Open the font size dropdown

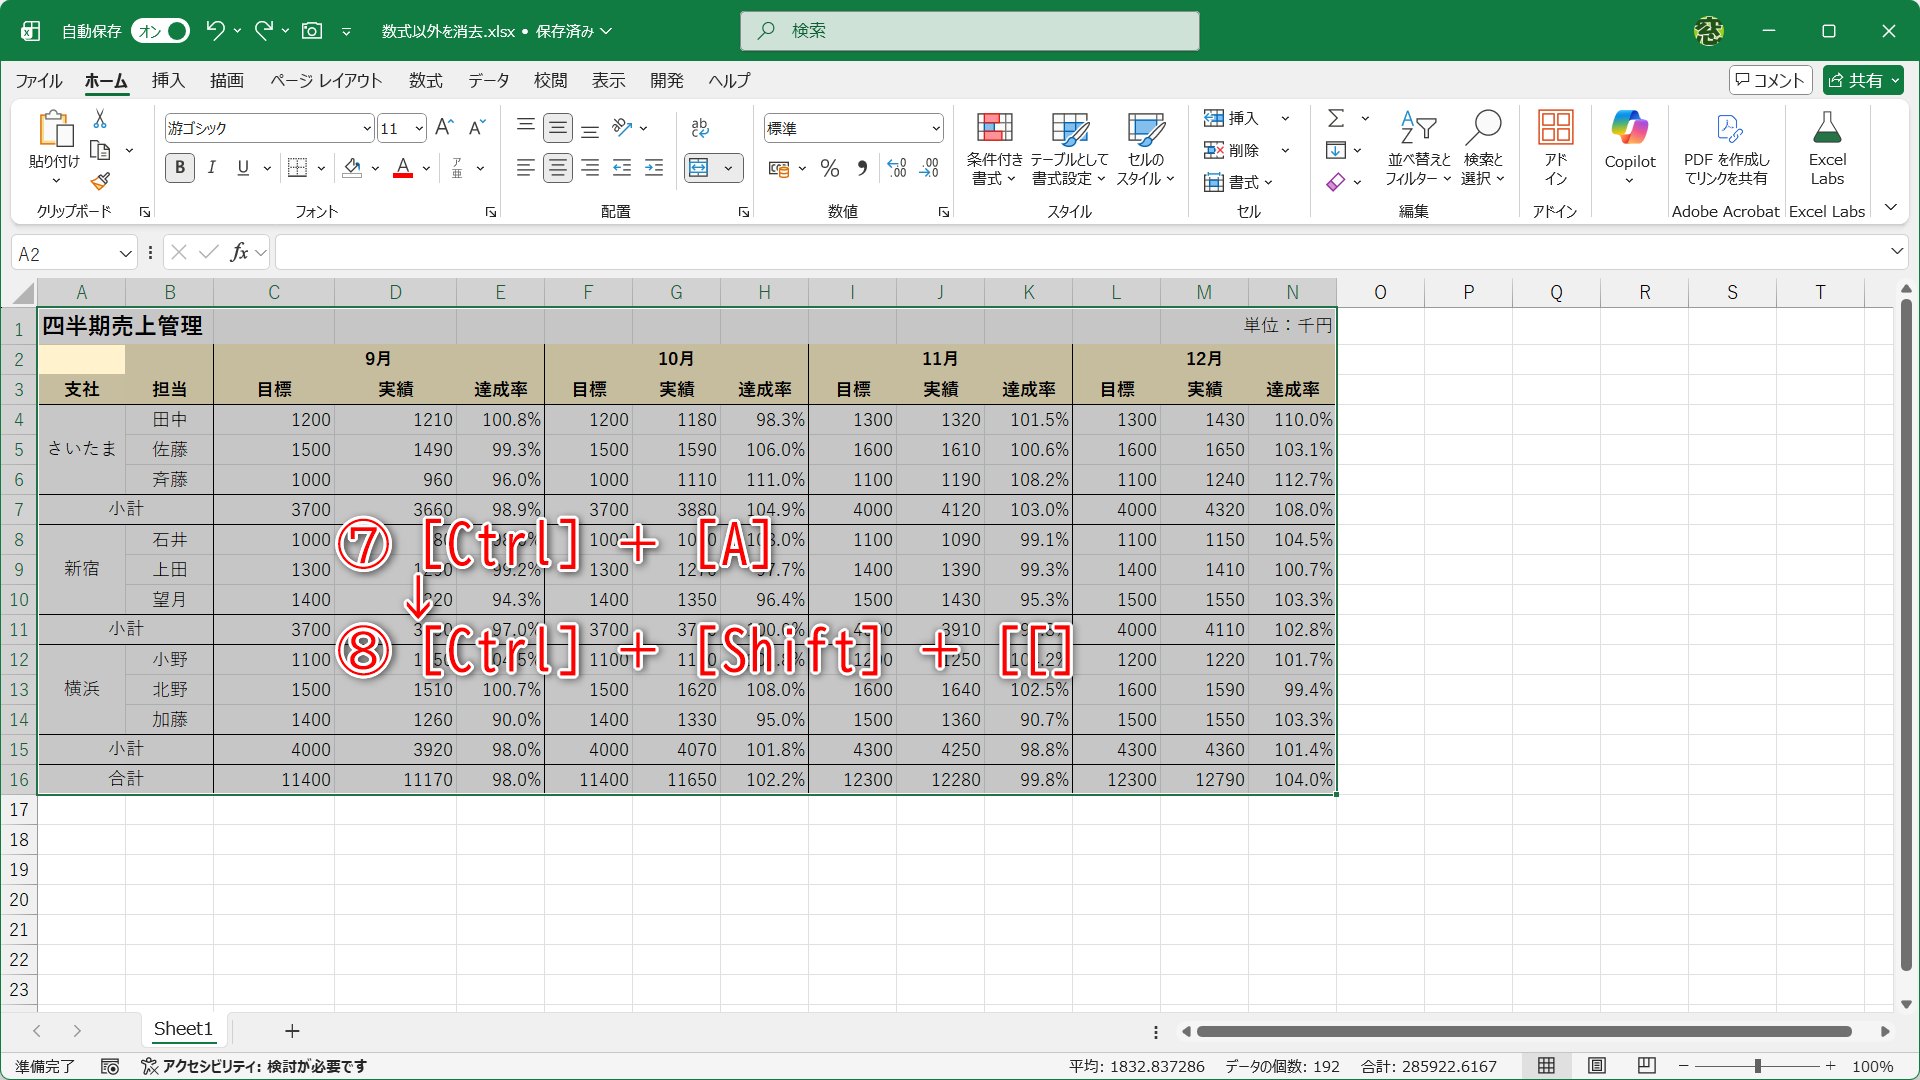417,128
